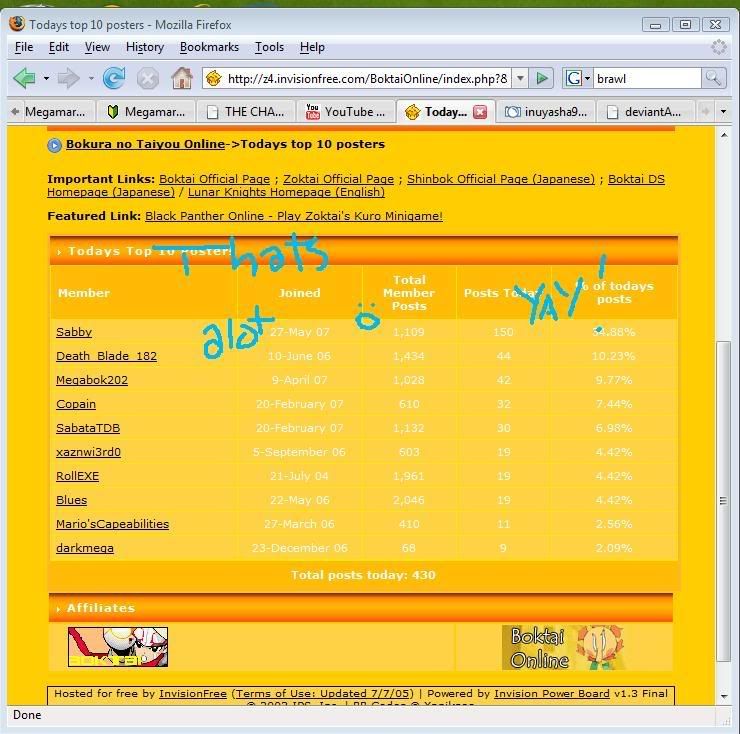The height and width of the screenshot is (734, 740).
Task: Go back with the green Back arrow
Action: pyautogui.click(x=25, y=78)
